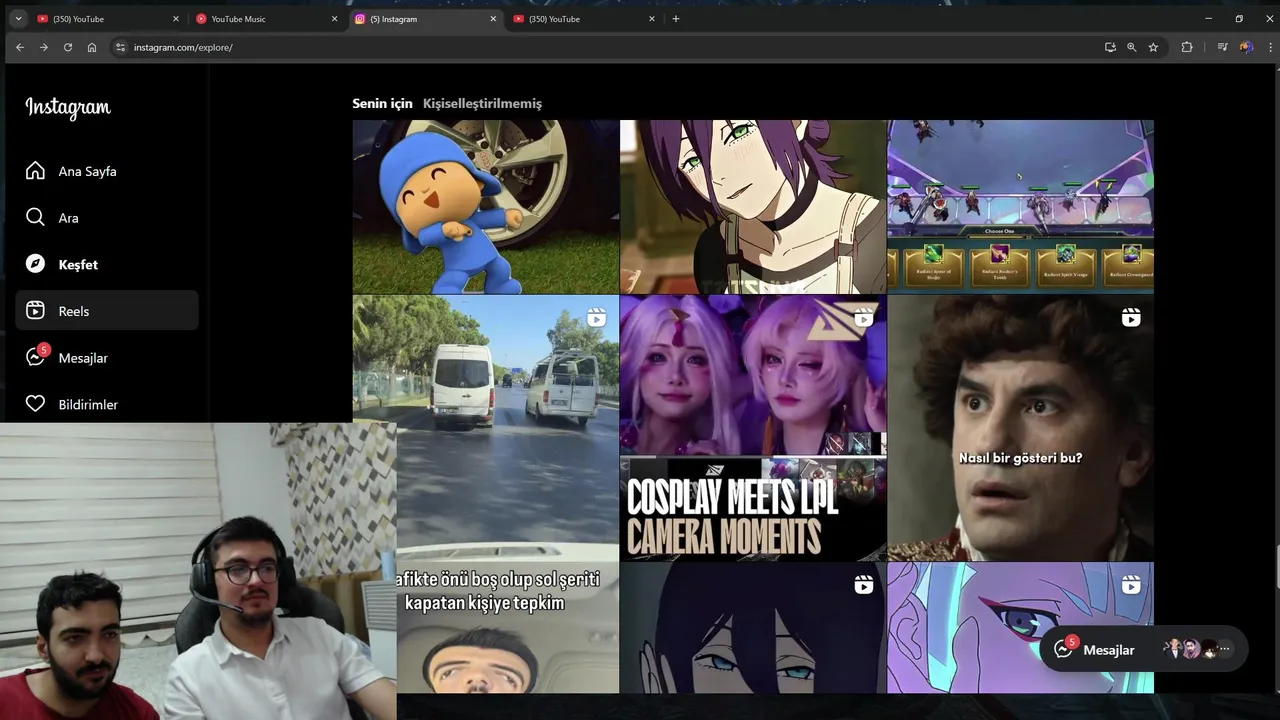The width and height of the screenshot is (1280, 720).
Task: Click reel icon on minibus video
Action: tap(597, 318)
